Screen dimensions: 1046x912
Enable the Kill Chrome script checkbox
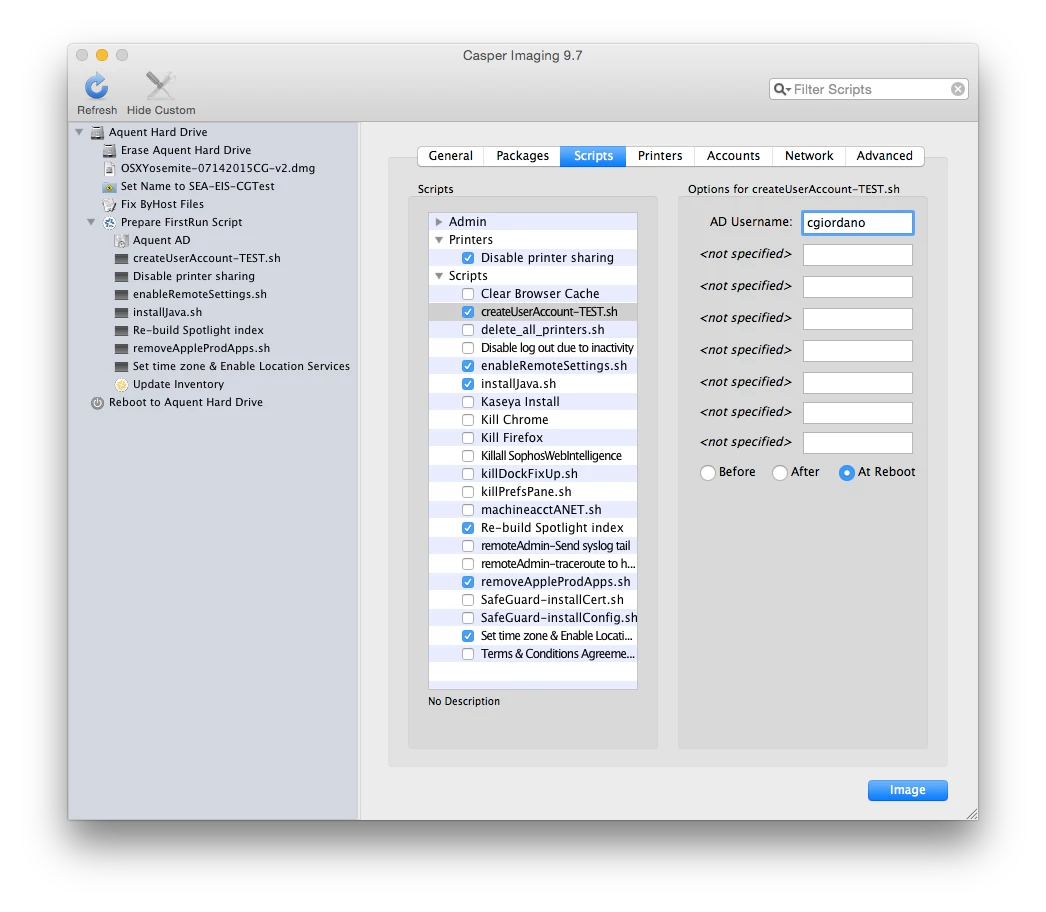coord(468,420)
